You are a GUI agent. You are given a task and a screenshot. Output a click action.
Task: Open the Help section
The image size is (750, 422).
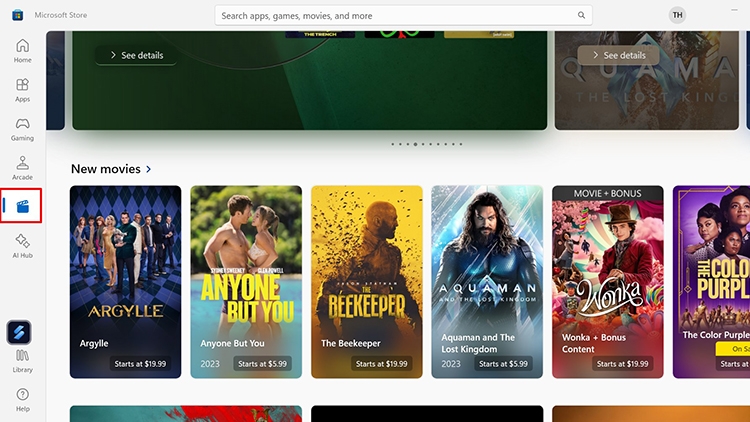[x=22, y=400]
